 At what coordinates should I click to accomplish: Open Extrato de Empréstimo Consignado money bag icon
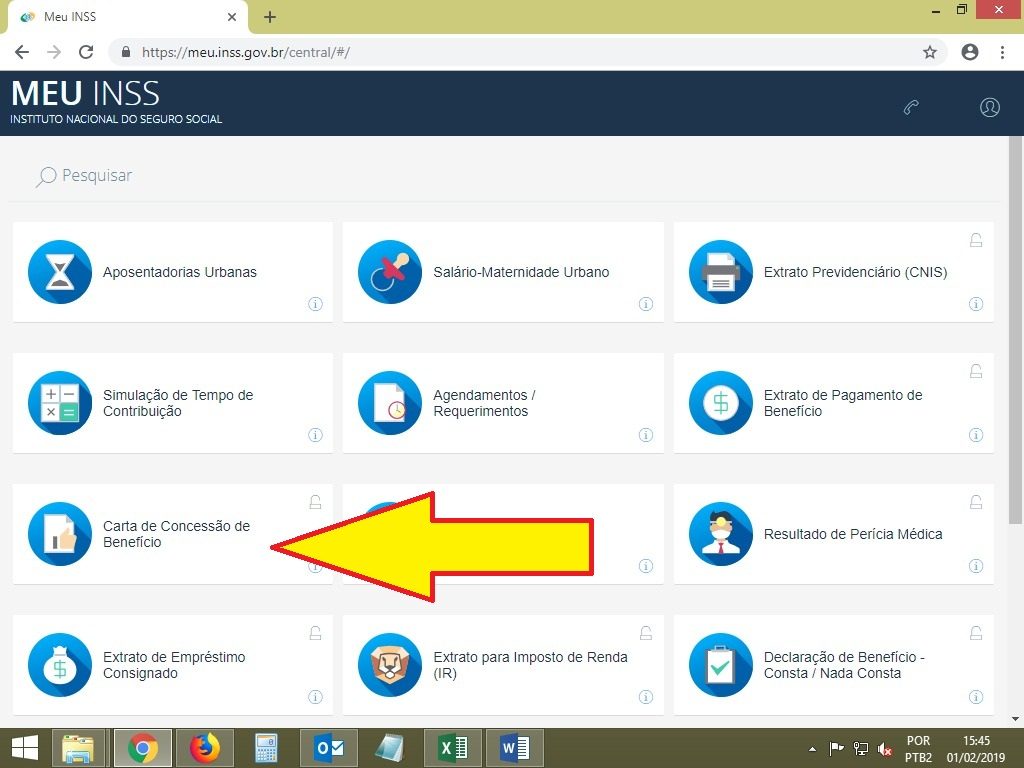60,665
